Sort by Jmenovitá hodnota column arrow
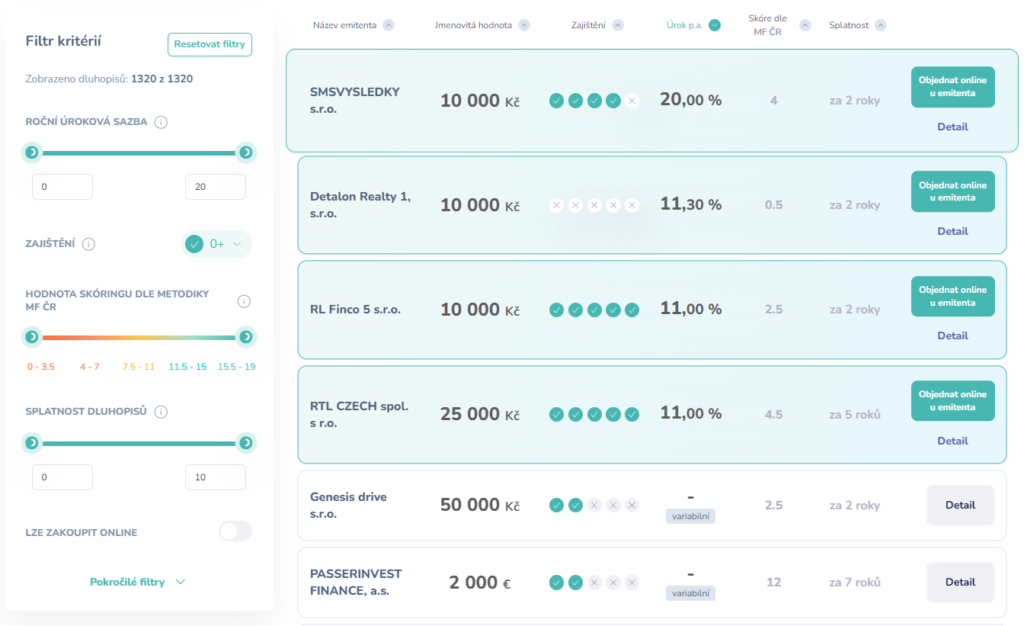Image resolution: width=1024 pixels, height=626 pixels. click(x=524, y=25)
